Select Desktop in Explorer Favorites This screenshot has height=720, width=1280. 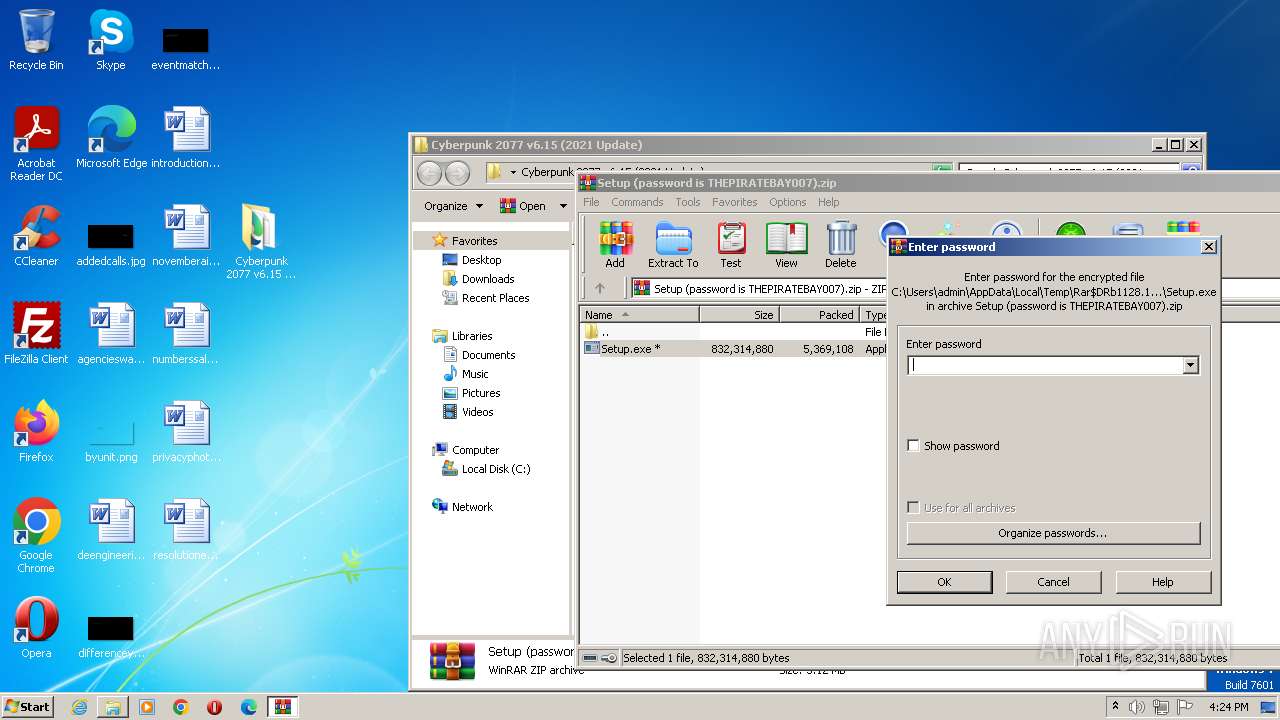(x=481, y=260)
